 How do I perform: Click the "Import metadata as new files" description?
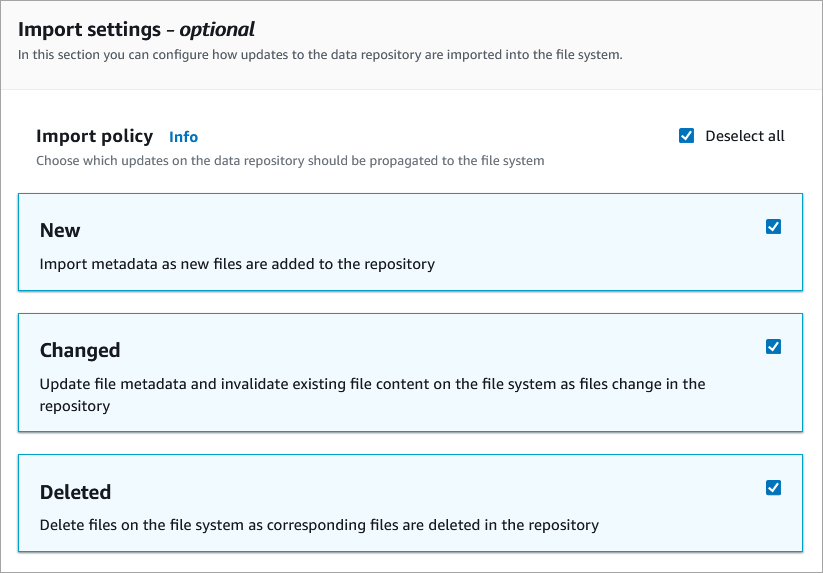[237, 264]
